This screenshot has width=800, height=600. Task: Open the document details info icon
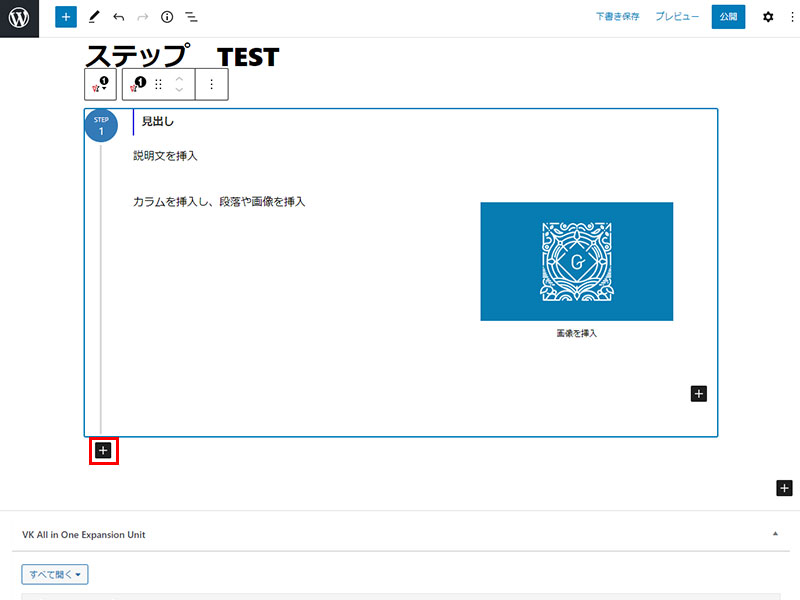167,17
